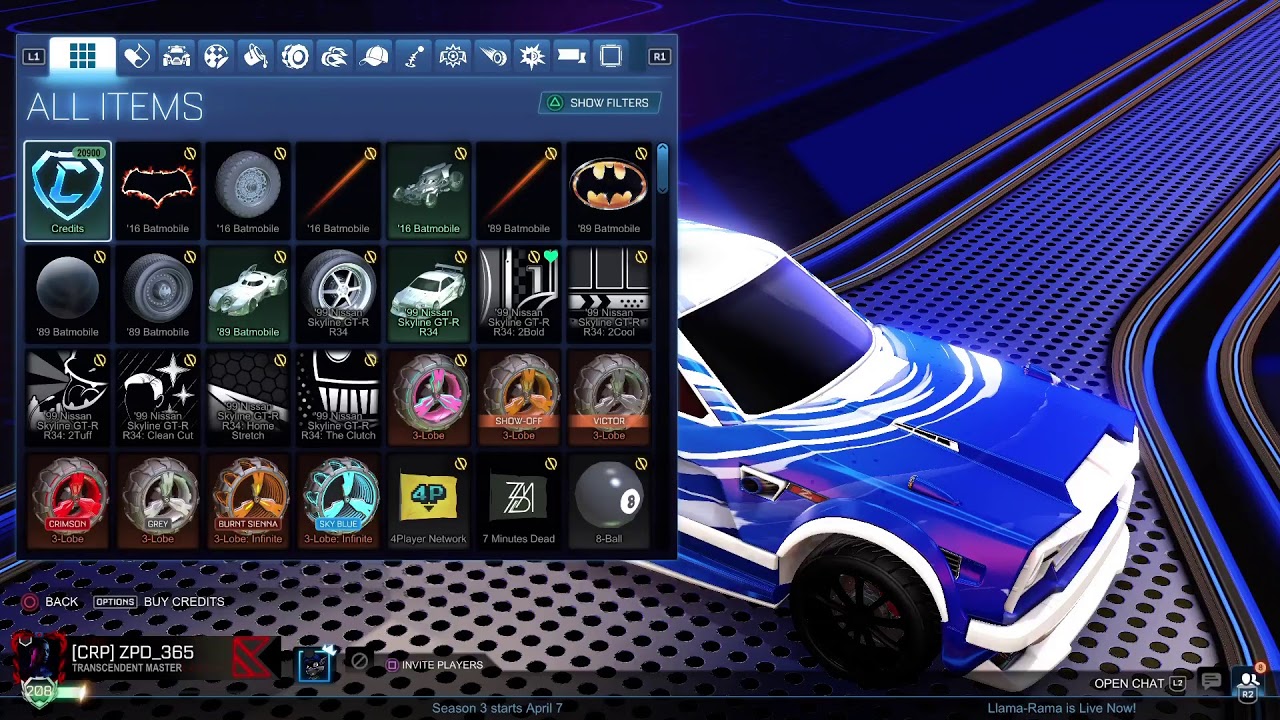Click 'Season 3 starts April 7' news text
Image resolution: width=1280 pixels, height=720 pixels.
(x=497, y=708)
